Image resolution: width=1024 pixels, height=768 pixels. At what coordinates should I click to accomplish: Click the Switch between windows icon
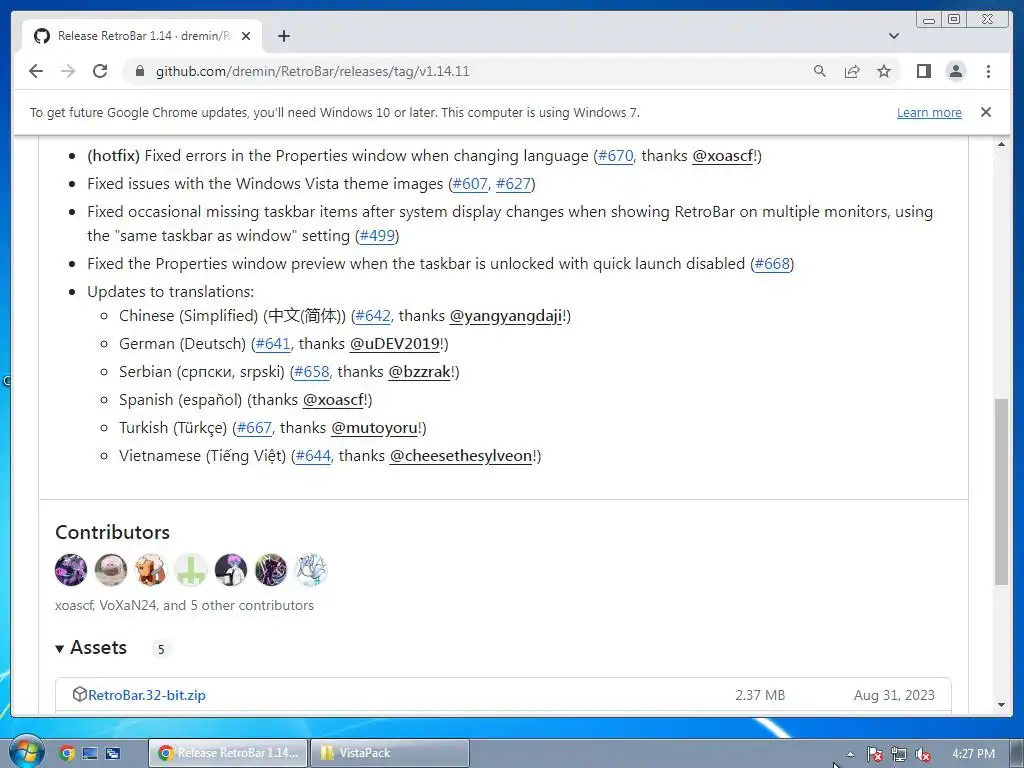click(113, 753)
